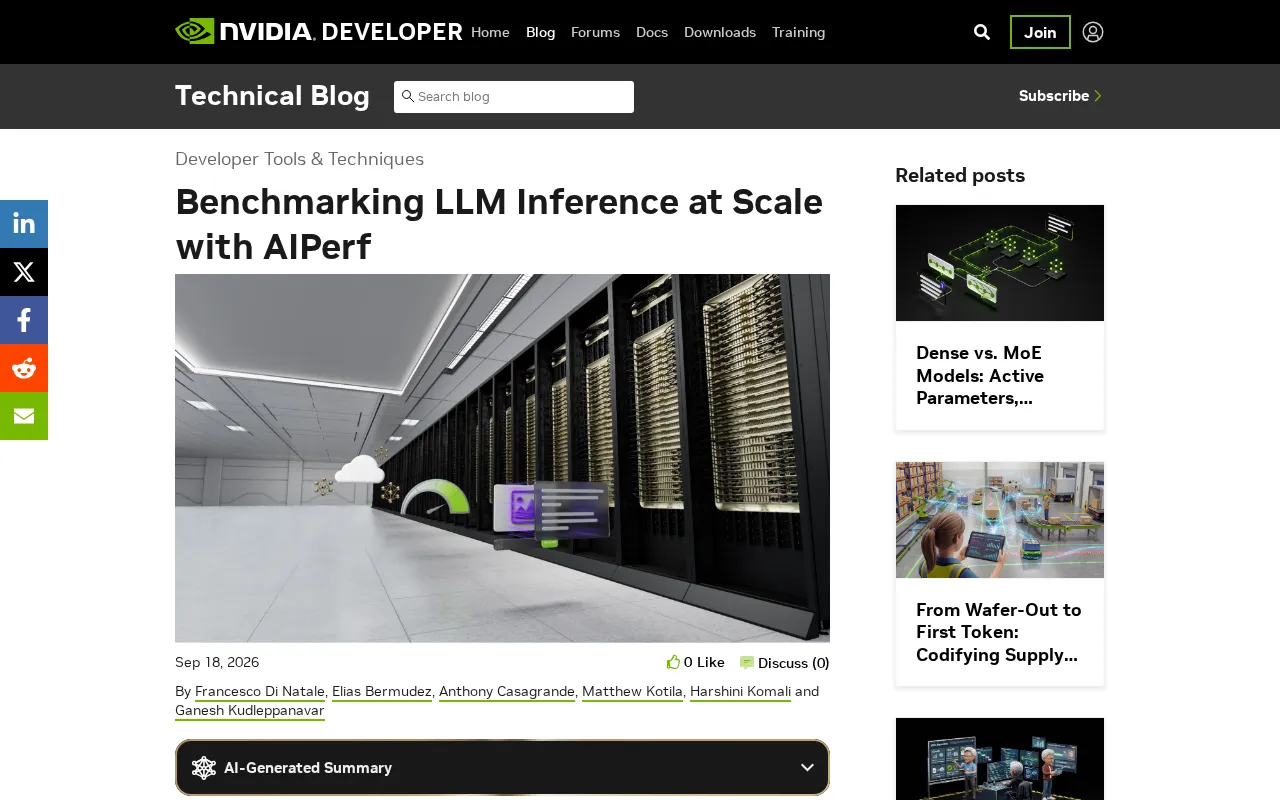Image resolution: width=1280 pixels, height=800 pixels.
Task: Click the NVIDIA Developer logo
Action: tap(318, 31)
